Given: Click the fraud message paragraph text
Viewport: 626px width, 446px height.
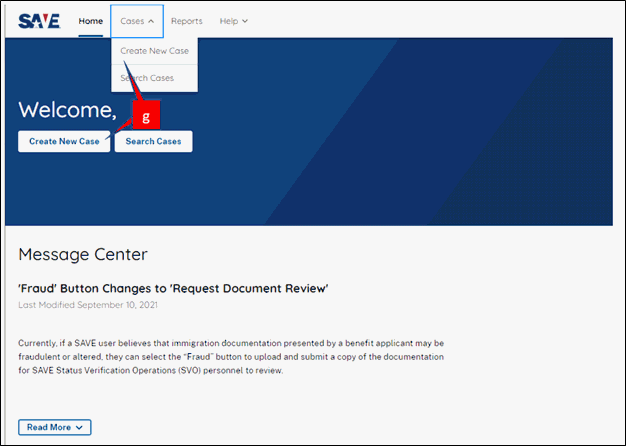Looking at the screenshot, I should [231, 357].
